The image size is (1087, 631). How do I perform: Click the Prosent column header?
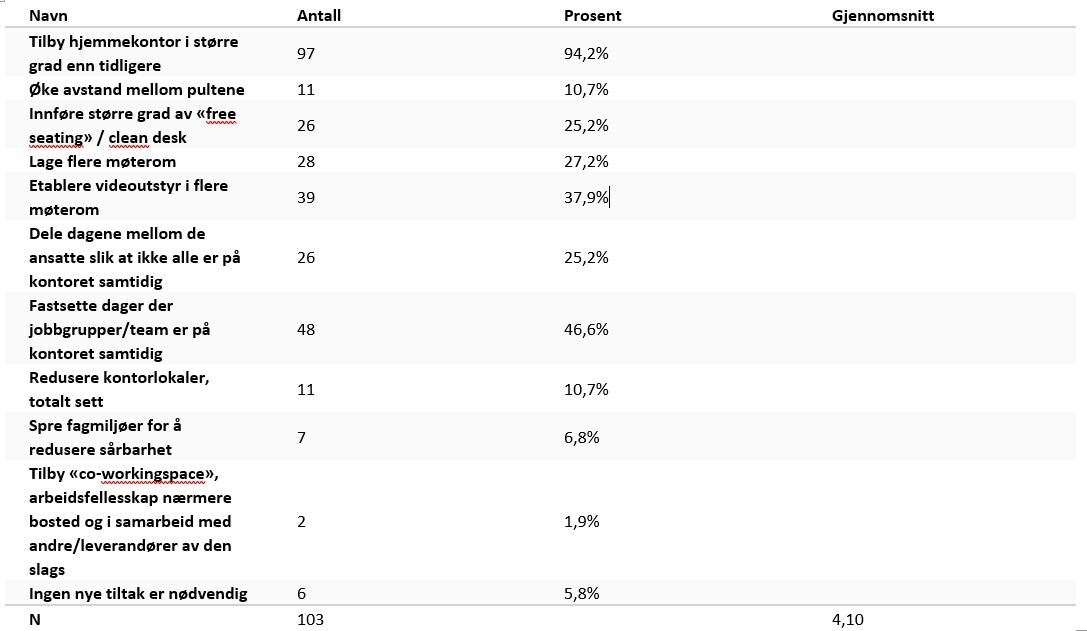[x=592, y=16]
